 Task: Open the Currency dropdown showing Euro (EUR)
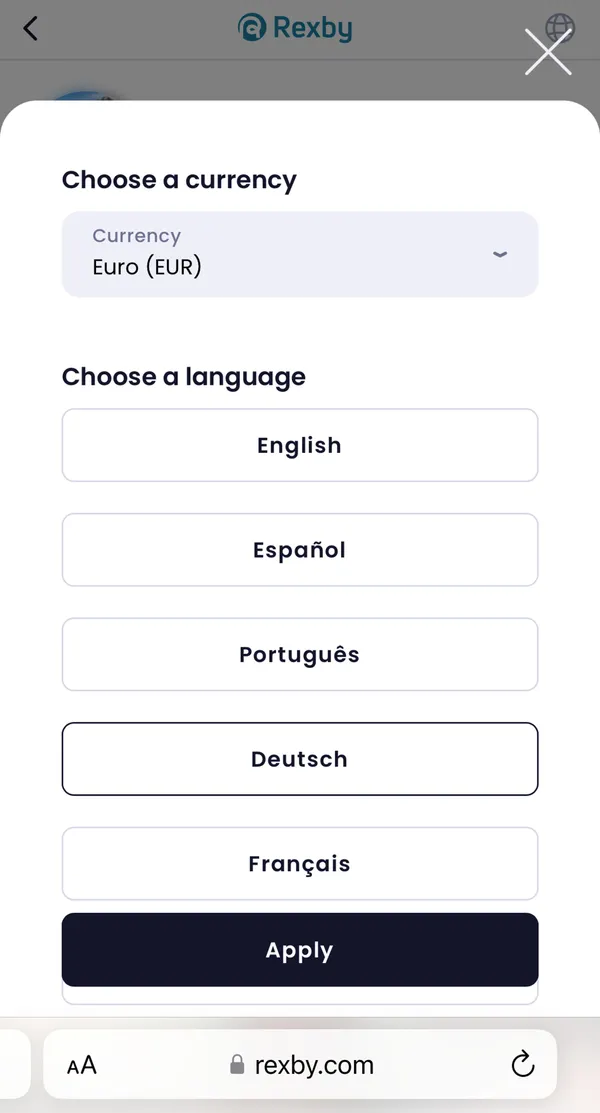coord(299,254)
